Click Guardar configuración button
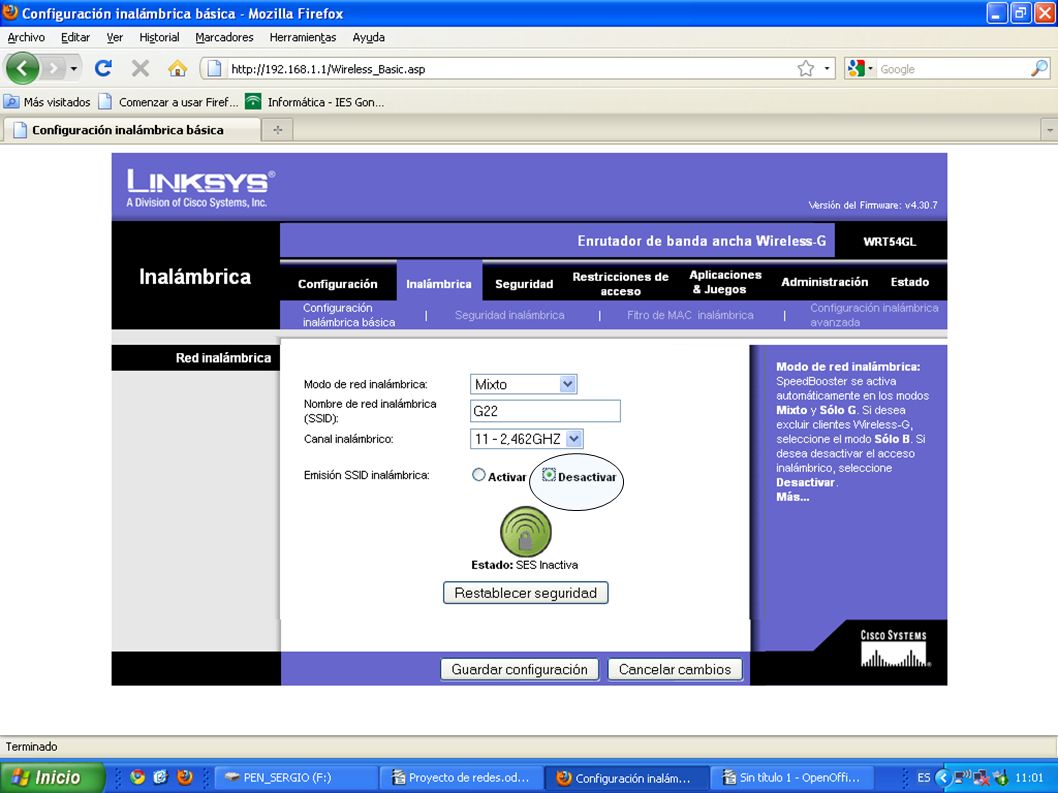The image size is (1058, 793). click(x=520, y=669)
